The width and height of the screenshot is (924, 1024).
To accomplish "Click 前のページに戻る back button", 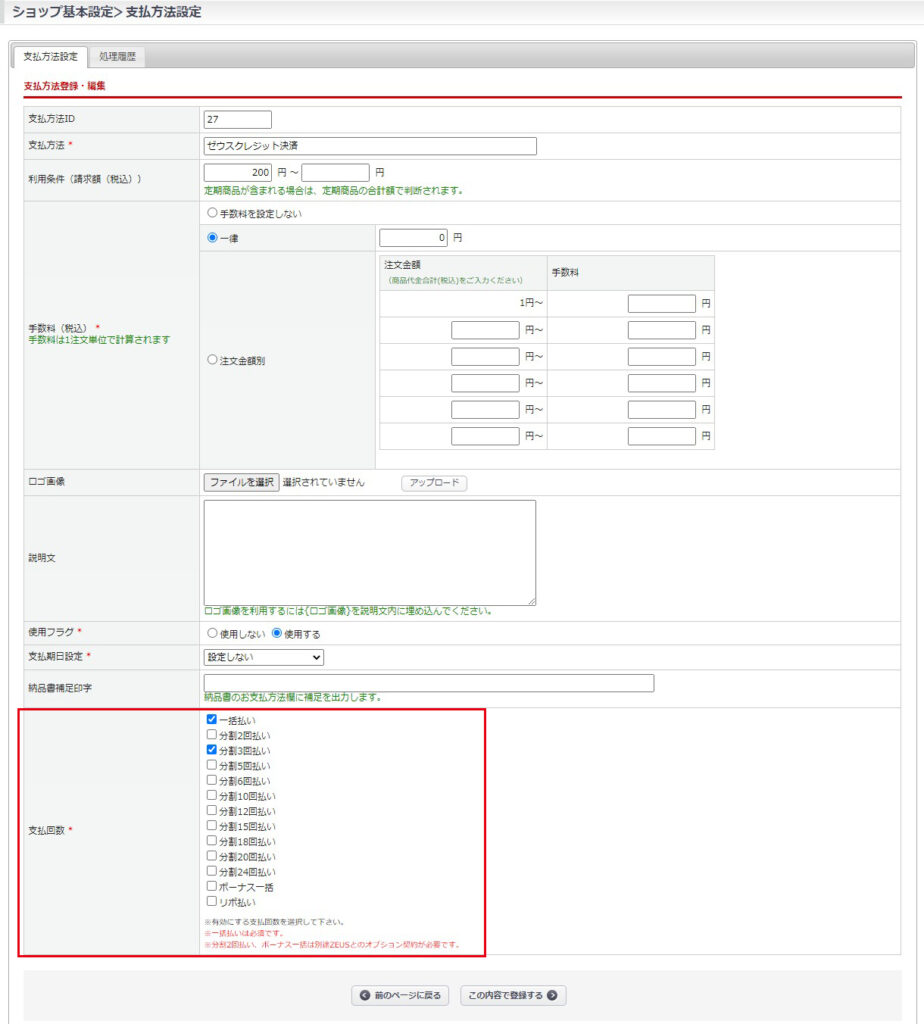I will (x=400, y=996).
